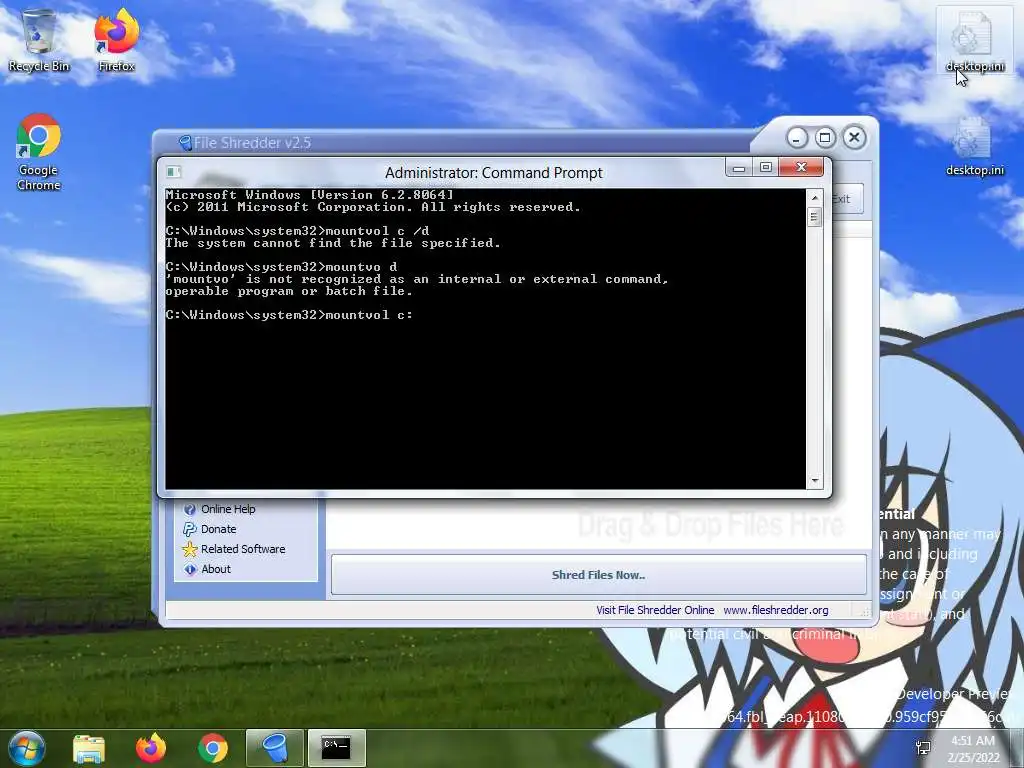Click the Donate PayPal icon

pyautogui.click(x=189, y=529)
